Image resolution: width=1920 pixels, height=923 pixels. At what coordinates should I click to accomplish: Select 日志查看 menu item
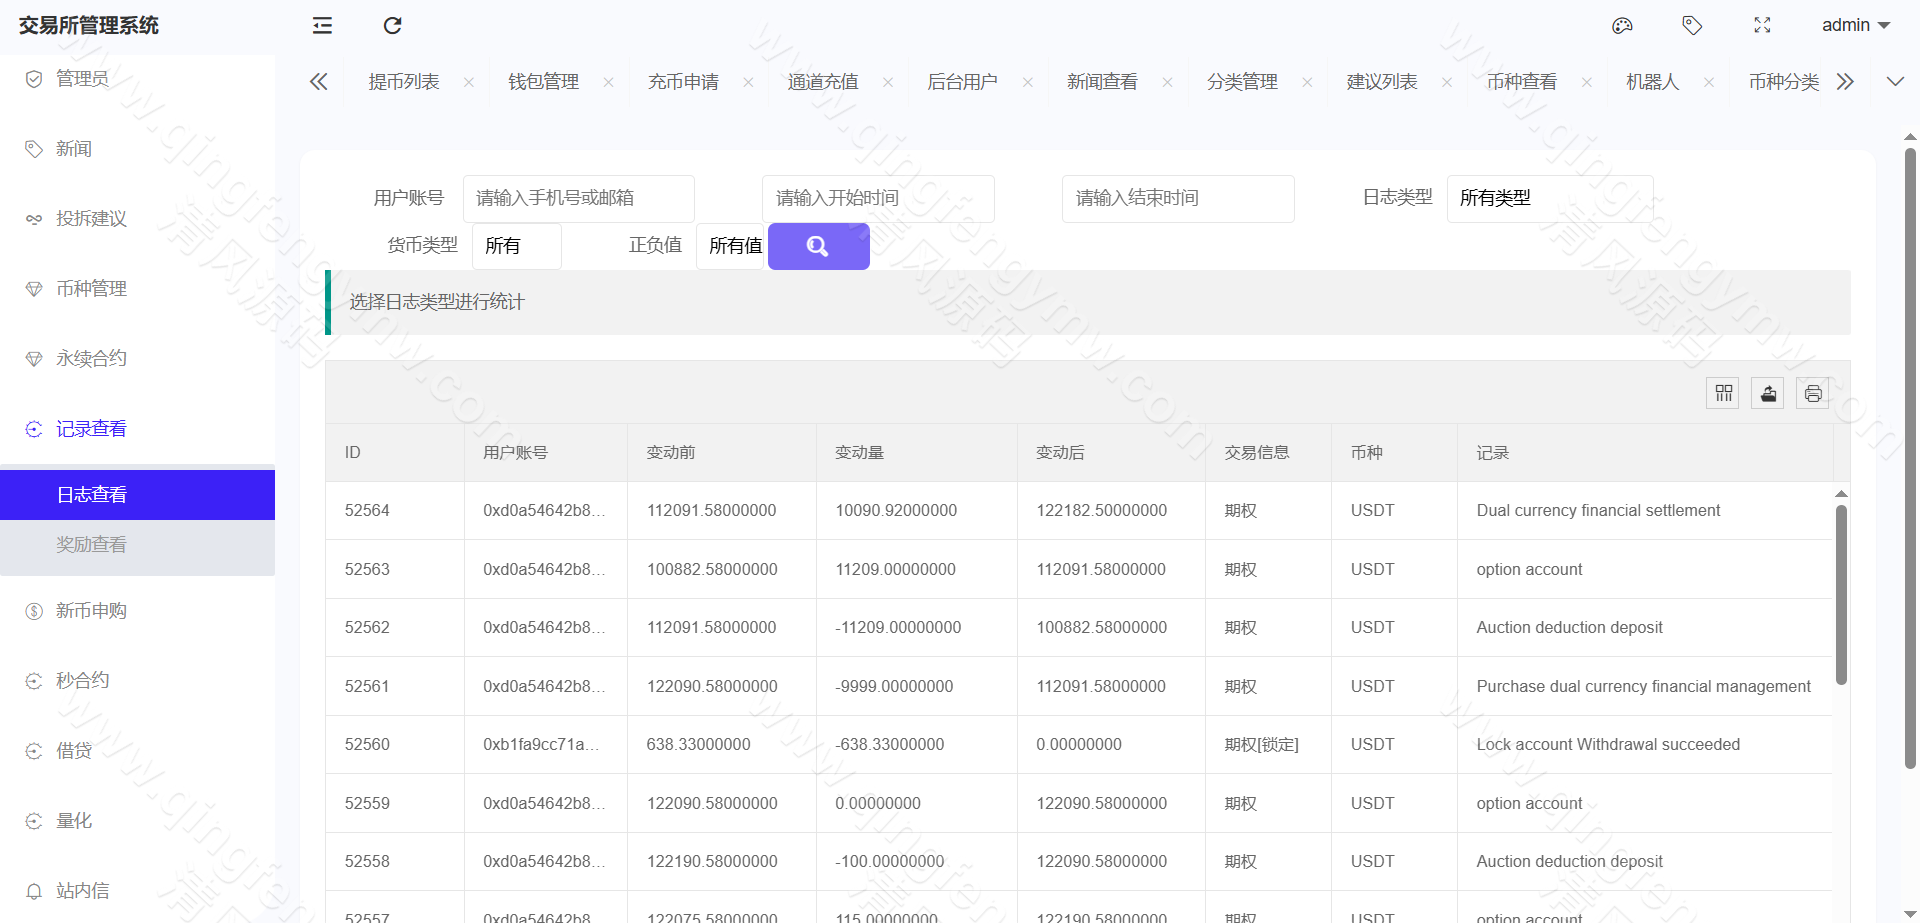click(91, 494)
